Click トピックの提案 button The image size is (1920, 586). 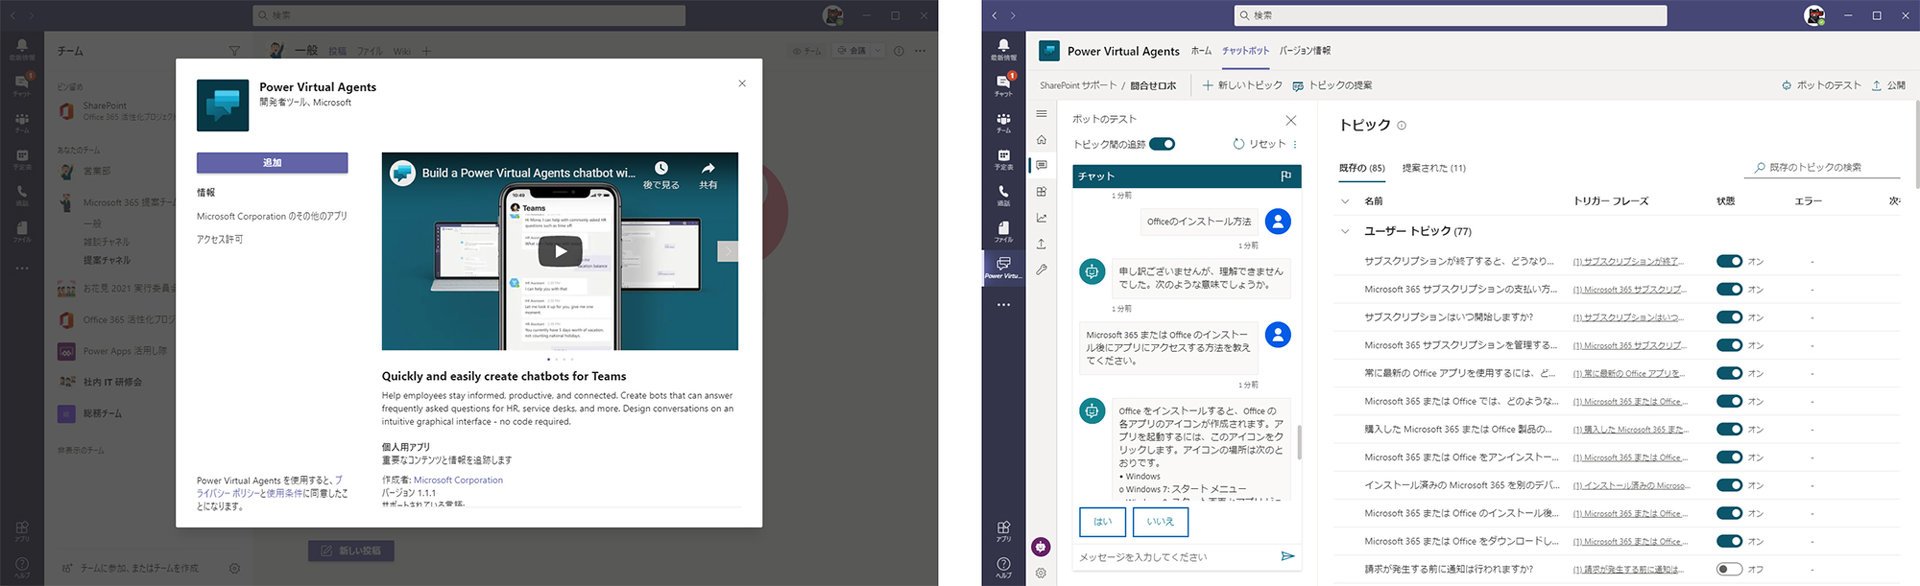pos(1332,85)
